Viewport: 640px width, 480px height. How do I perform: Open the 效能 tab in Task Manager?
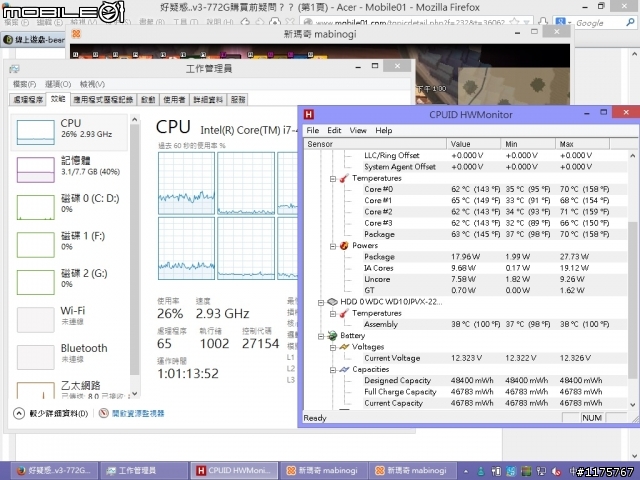coord(58,99)
